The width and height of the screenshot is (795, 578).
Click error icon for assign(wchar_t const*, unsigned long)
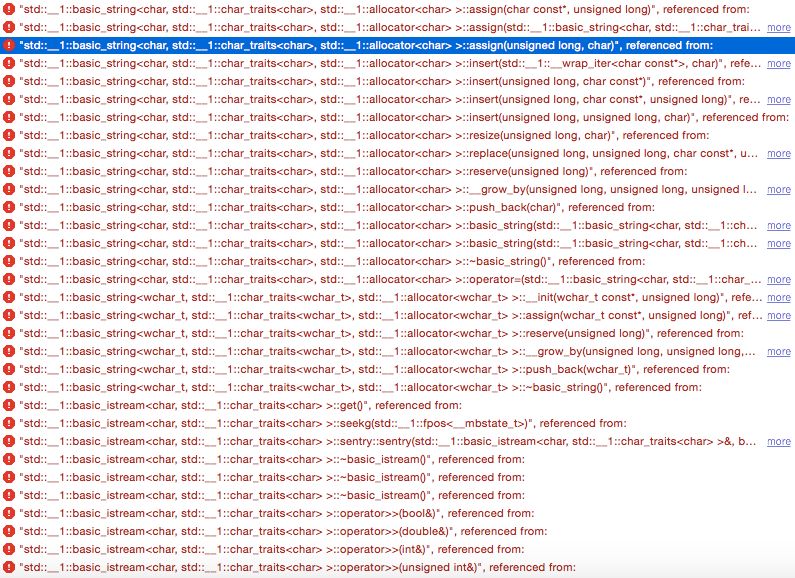[9, 315]
